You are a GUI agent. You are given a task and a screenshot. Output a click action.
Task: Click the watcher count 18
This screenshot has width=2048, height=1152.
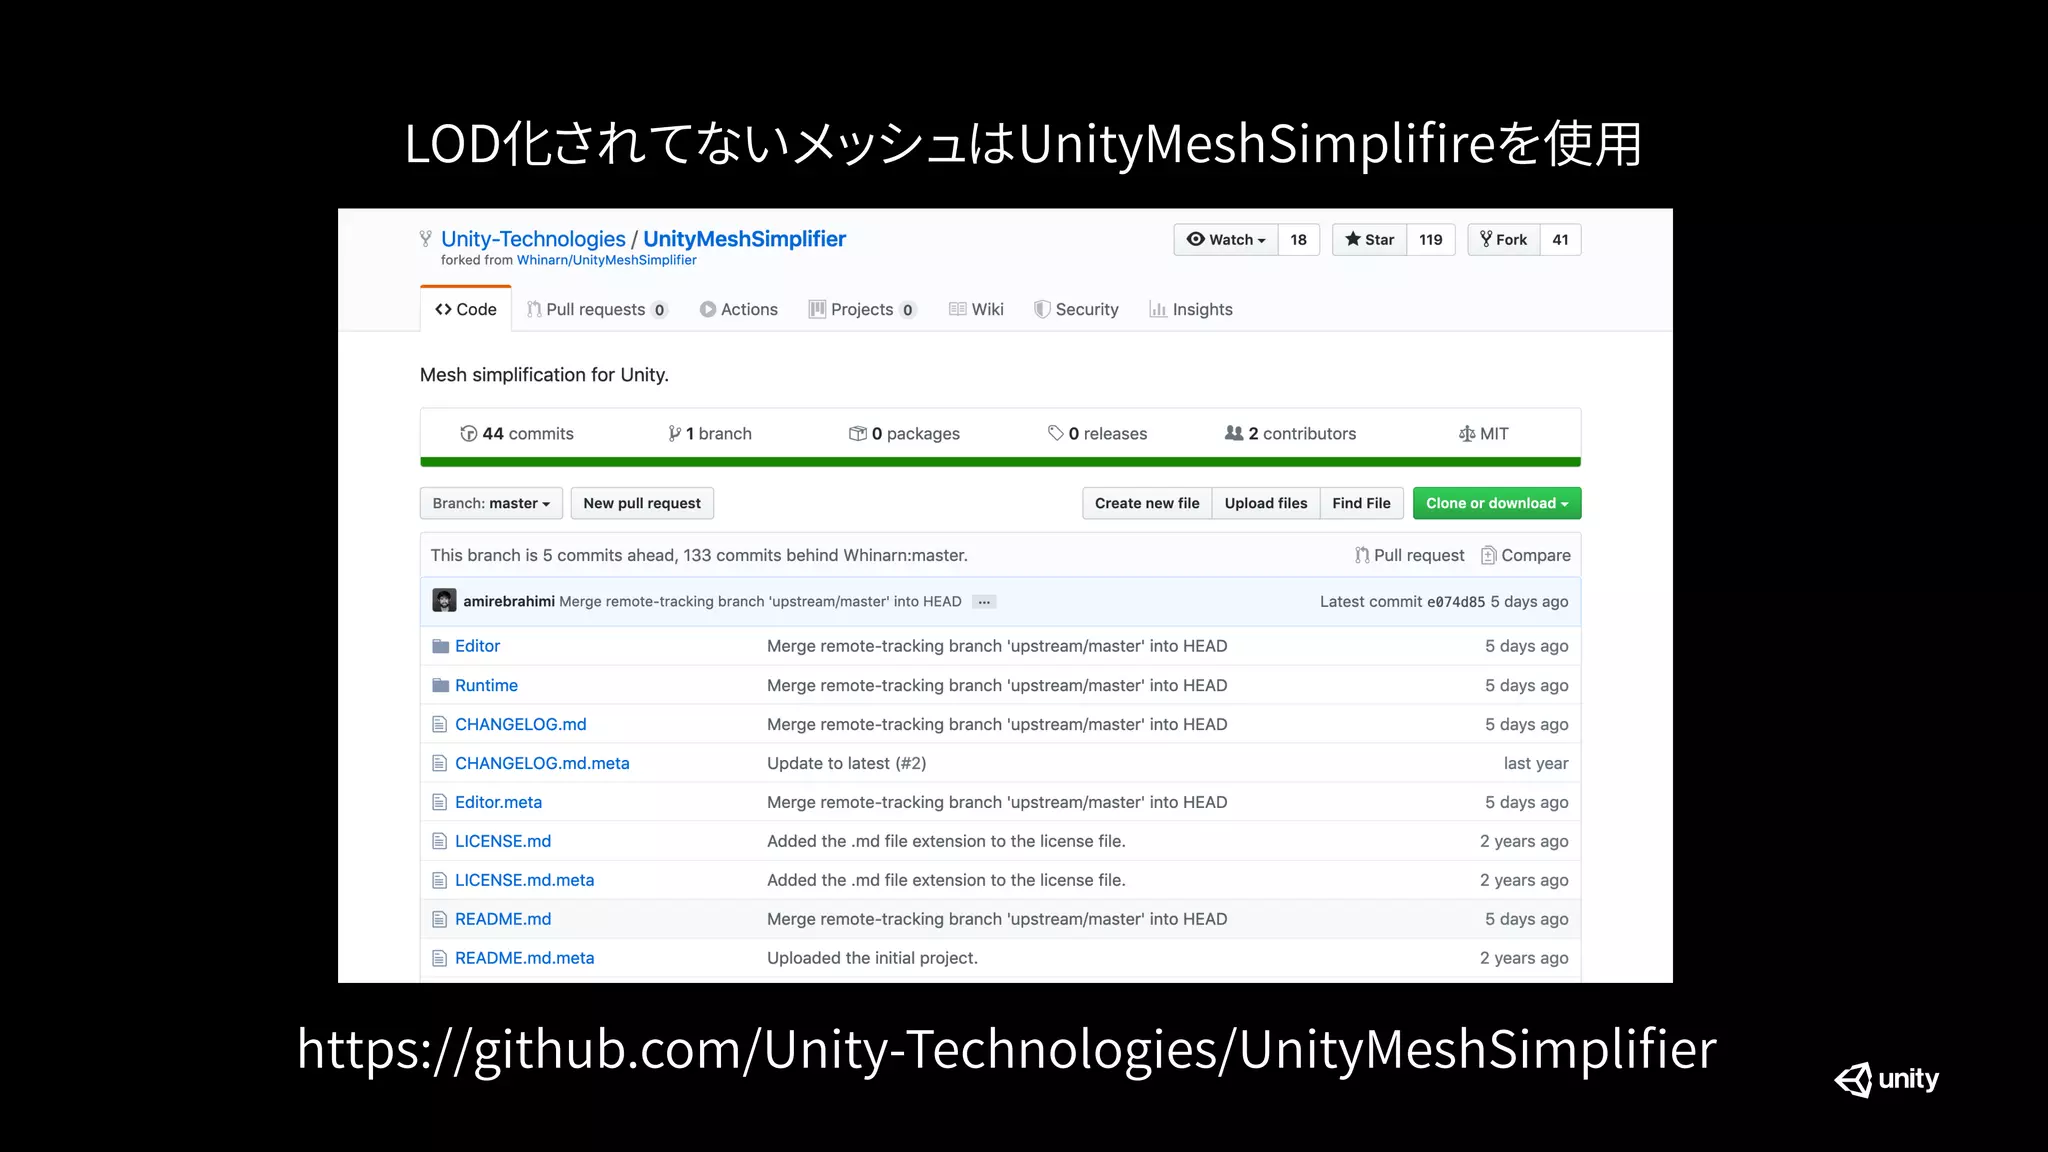point(1298,240)
